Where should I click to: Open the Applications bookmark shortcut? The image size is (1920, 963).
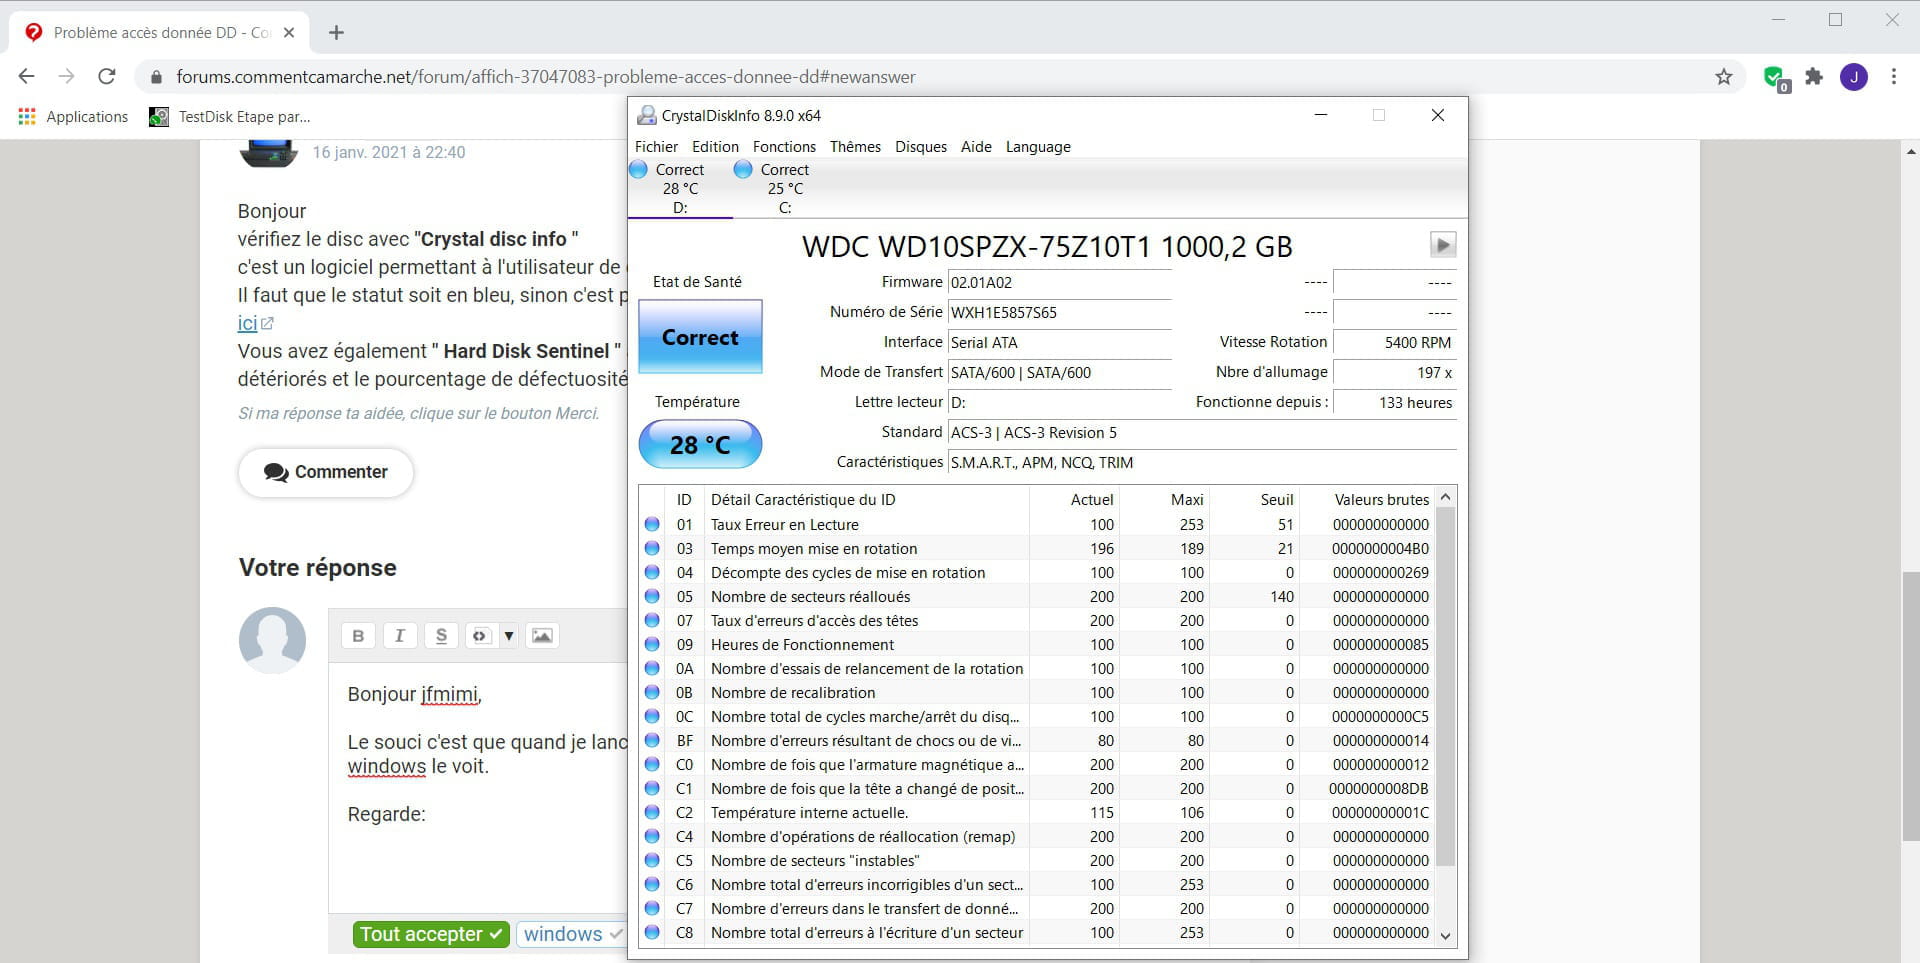point(73,117)
